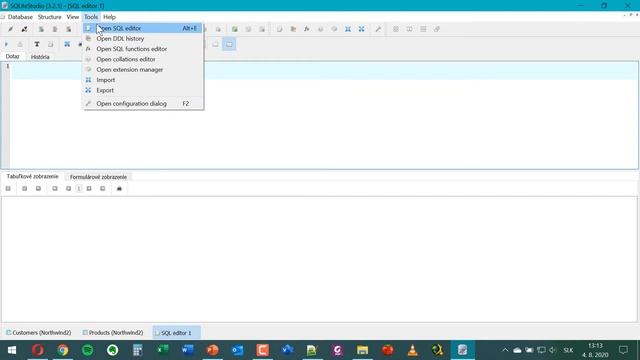Click the refresh icon in results toolbar
The width and height of the screenshot is (640, 360).
[8, 189]
